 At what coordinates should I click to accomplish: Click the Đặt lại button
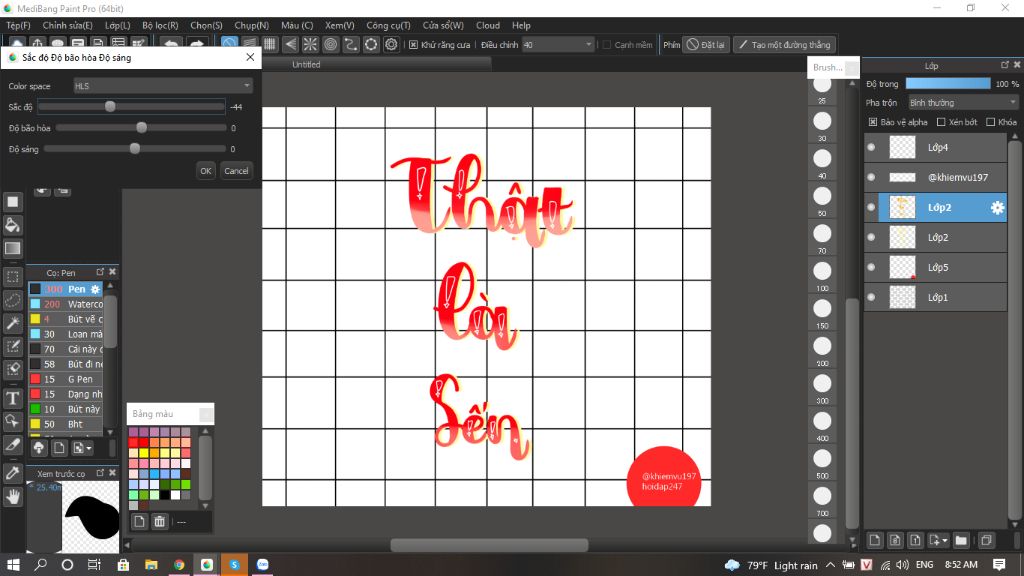tap(706, 44)
